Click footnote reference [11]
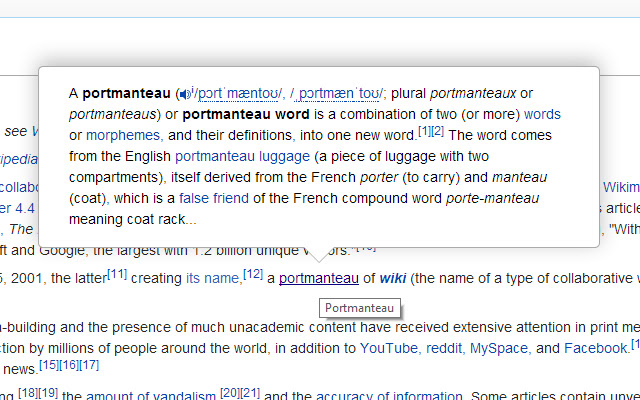The width and height of the screenshot is (640, 400). click(x=116, y=274)
